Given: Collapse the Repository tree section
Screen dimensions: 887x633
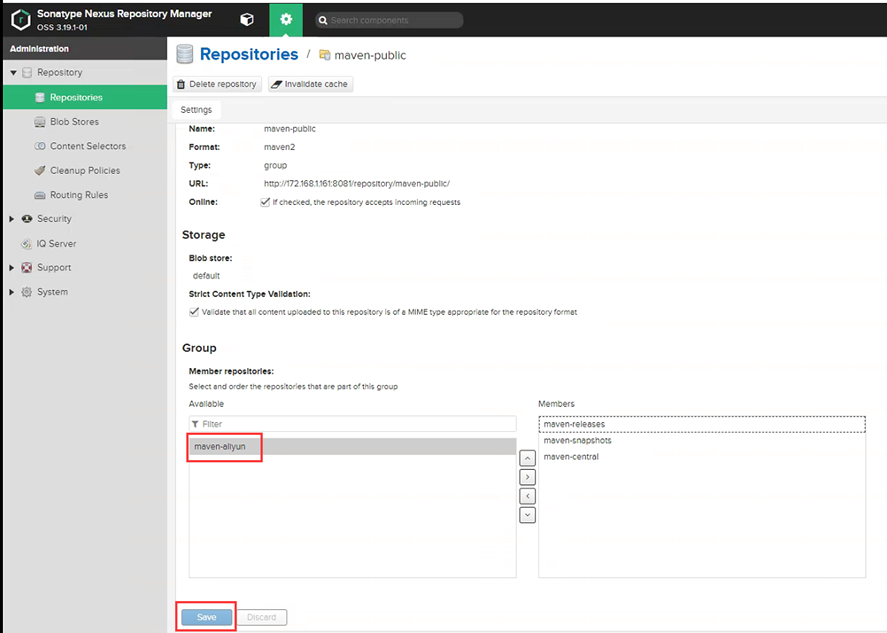Looking at the screenshot, I should pos(13,72).
